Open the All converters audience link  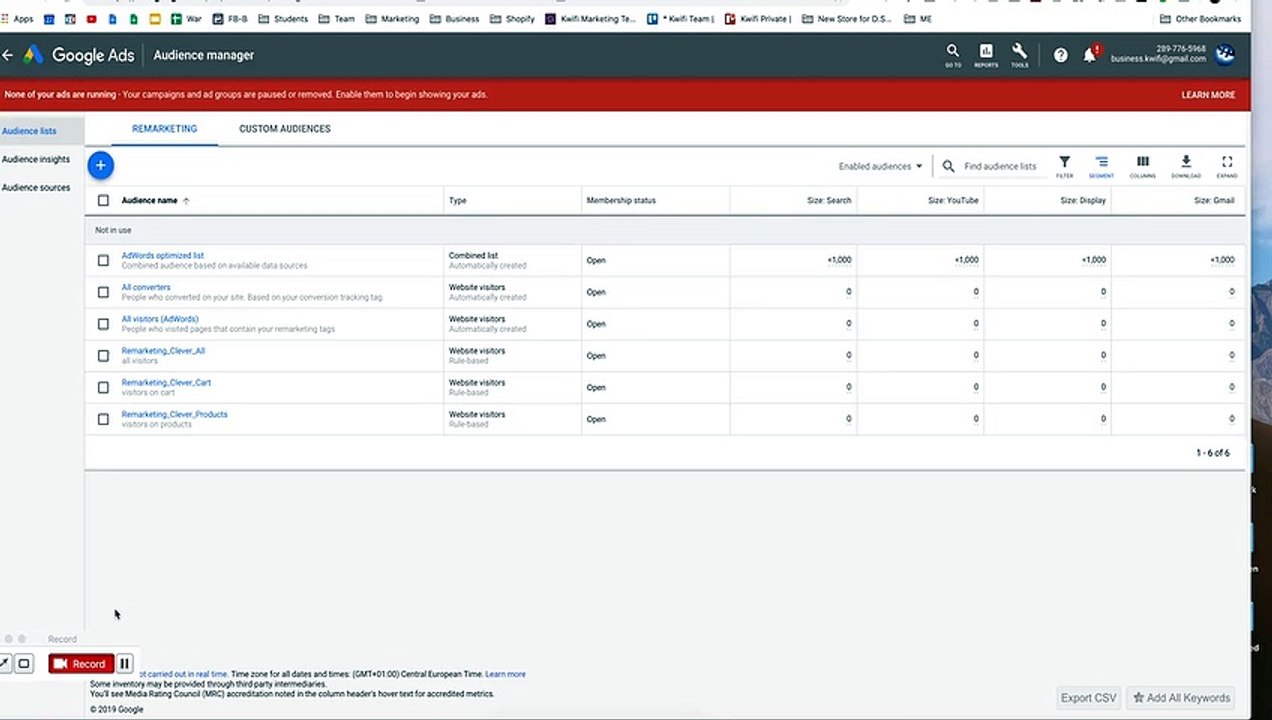coord(146,288)
